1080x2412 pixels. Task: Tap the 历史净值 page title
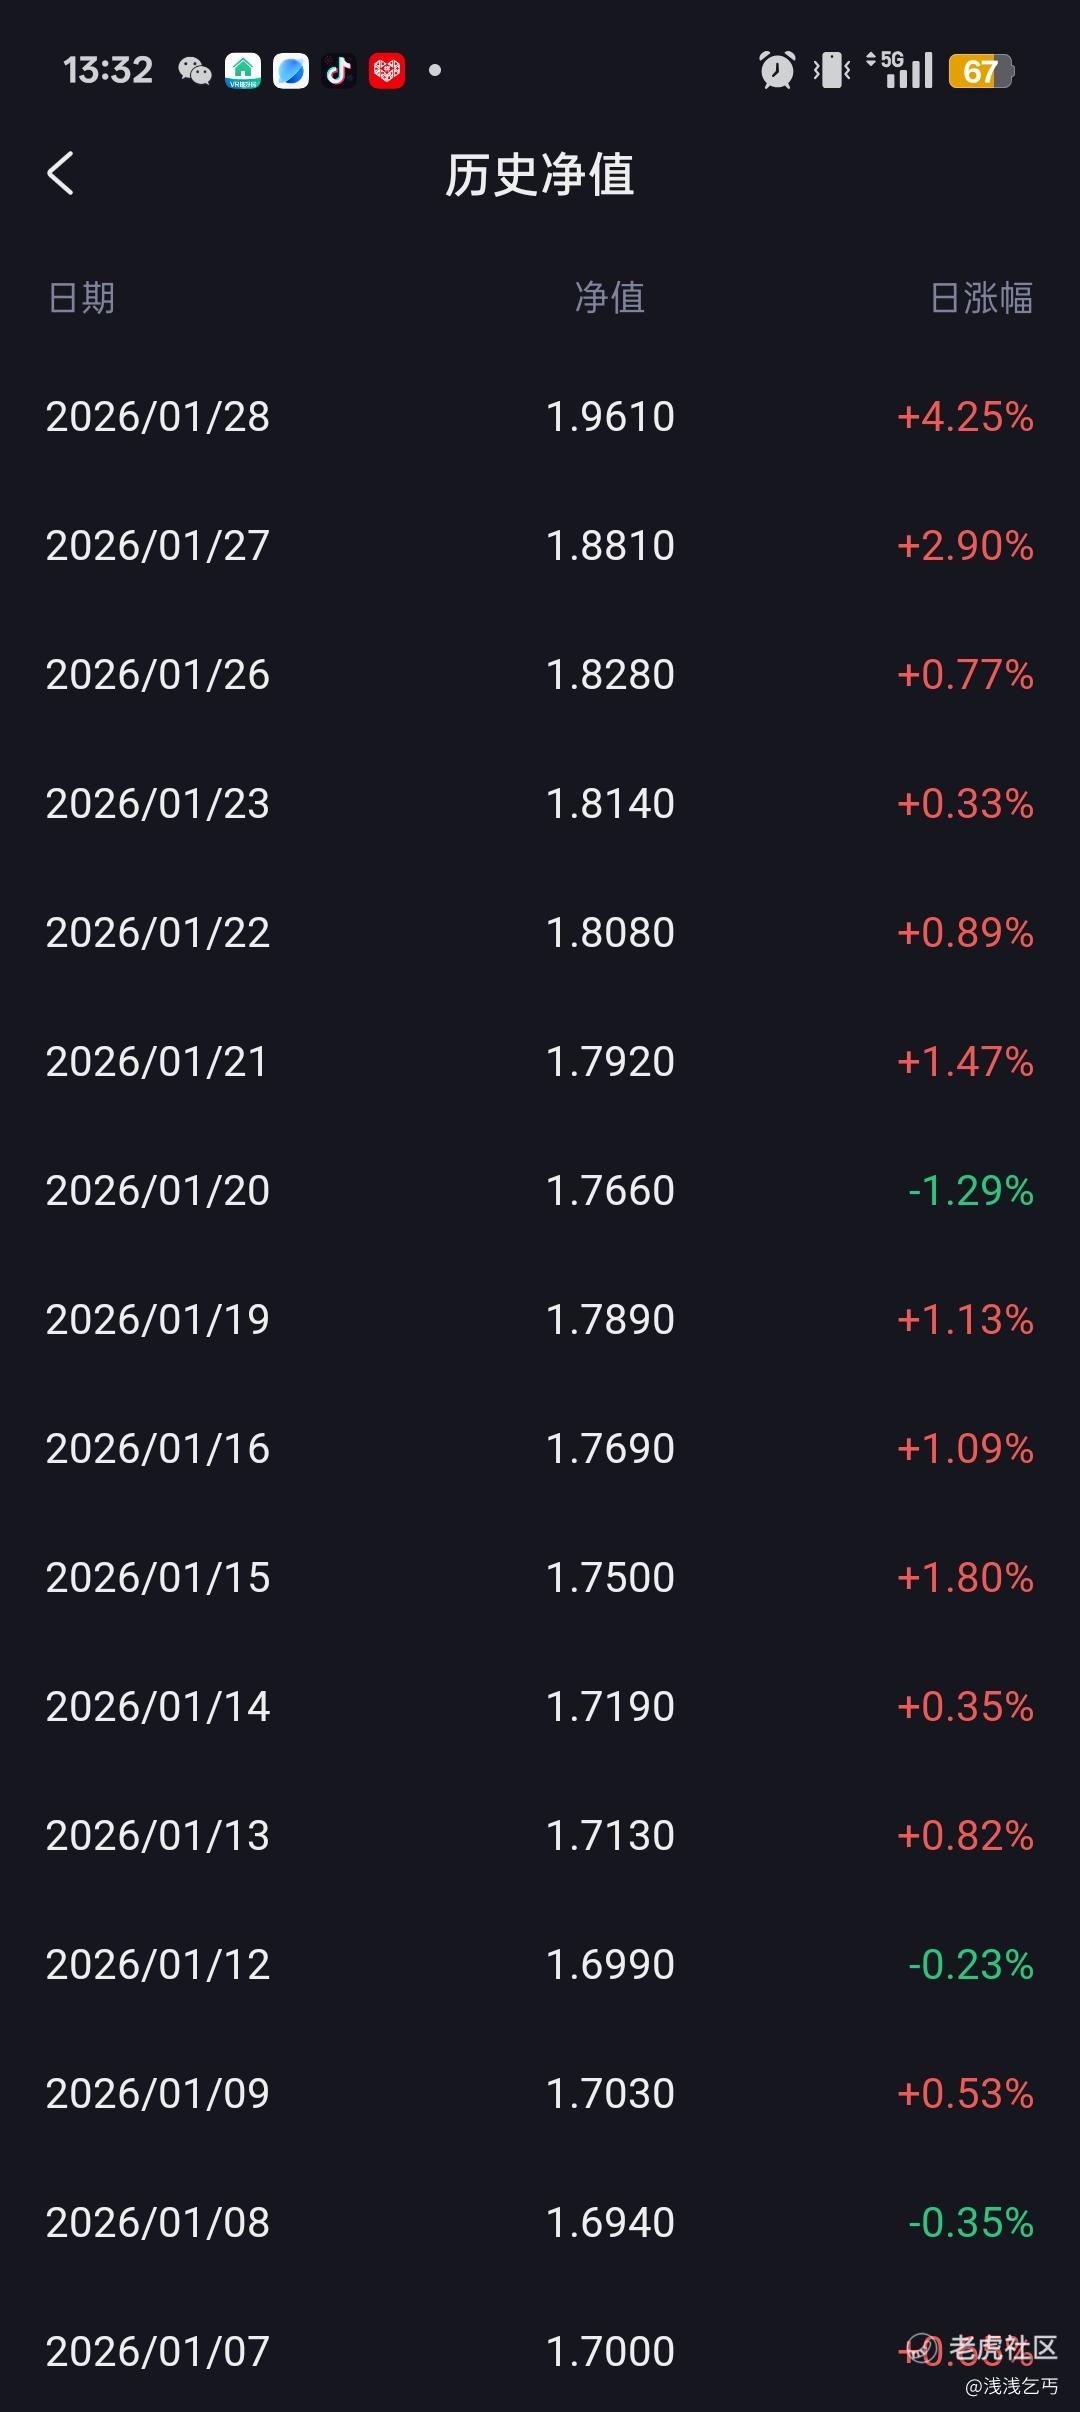(x=540, y=175)
